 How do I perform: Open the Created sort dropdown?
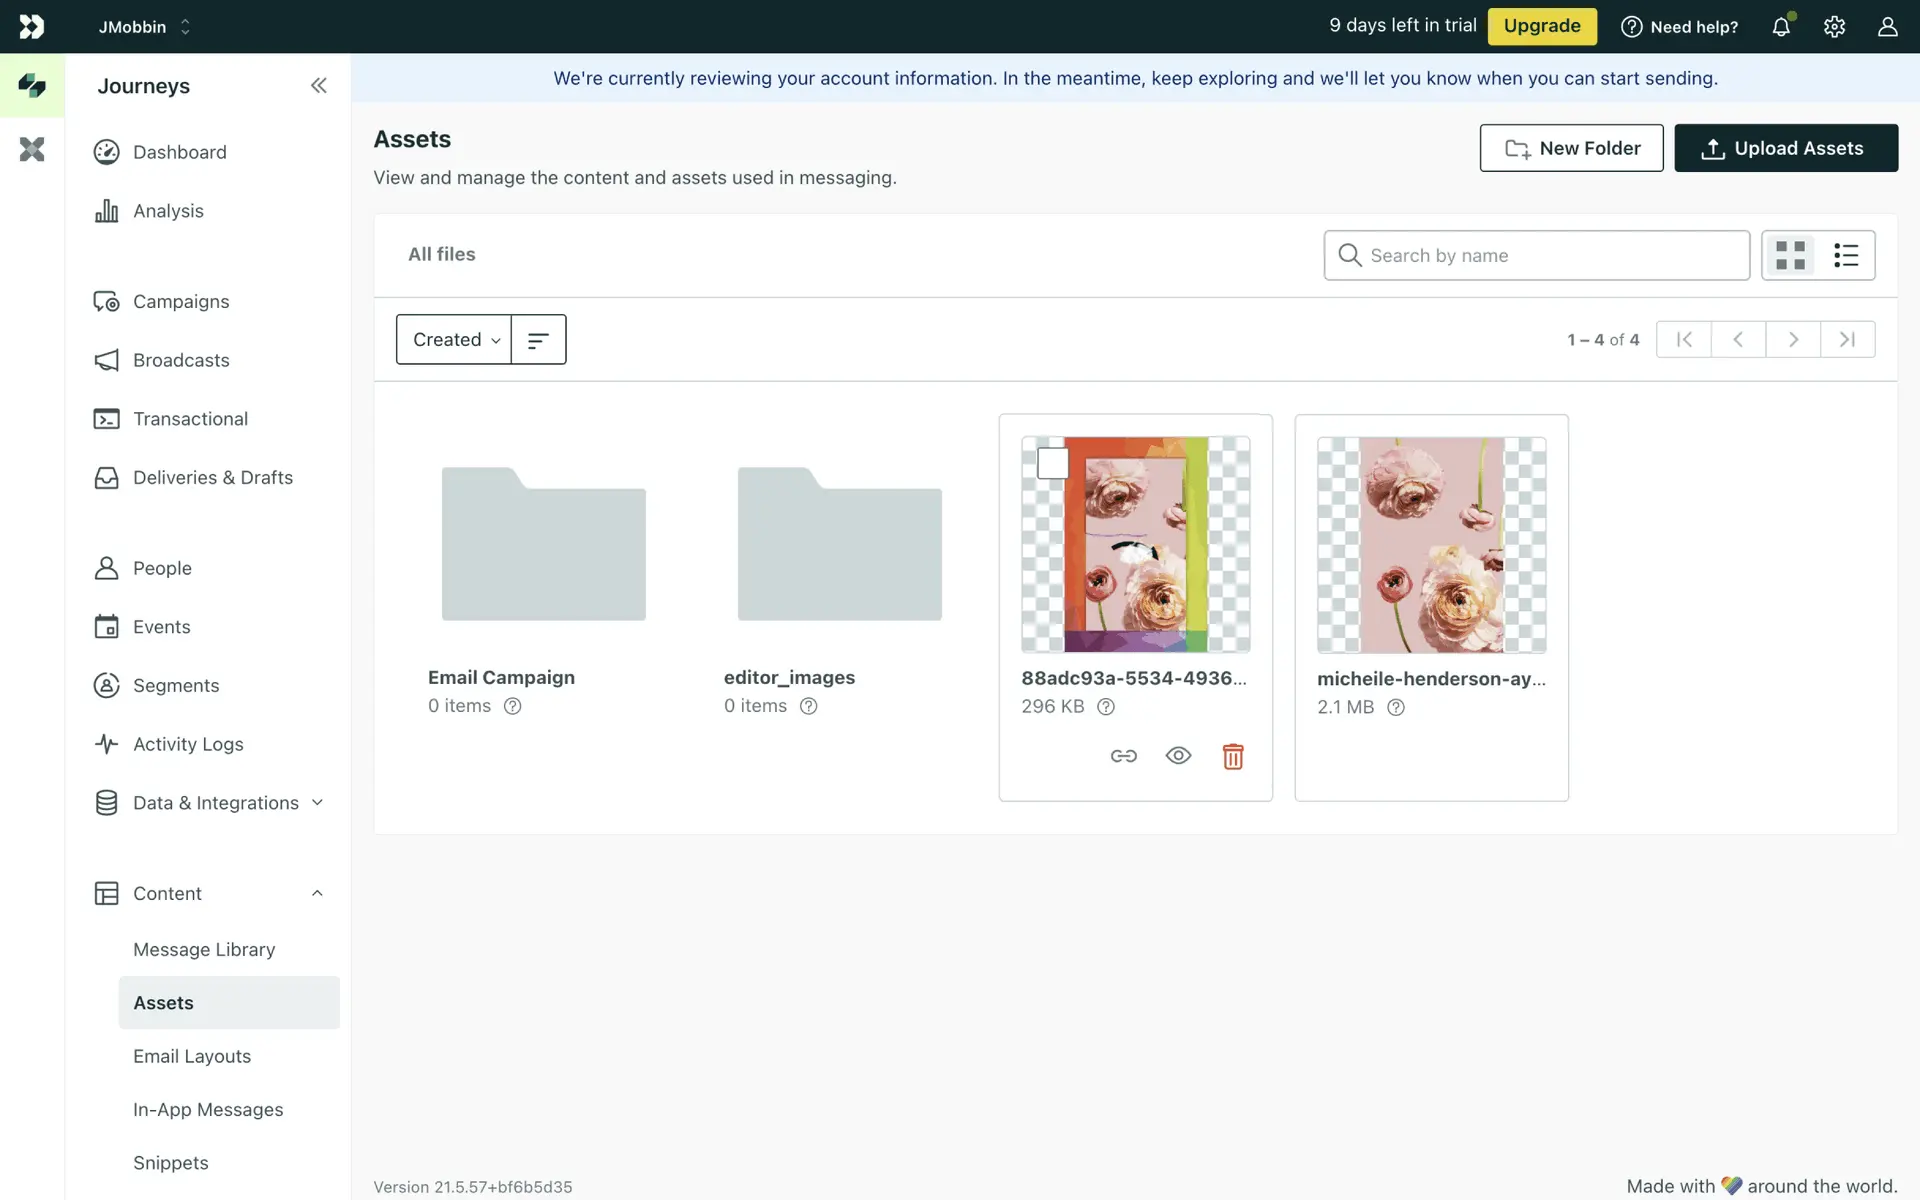pyautogui.click(x=455, y=340)
